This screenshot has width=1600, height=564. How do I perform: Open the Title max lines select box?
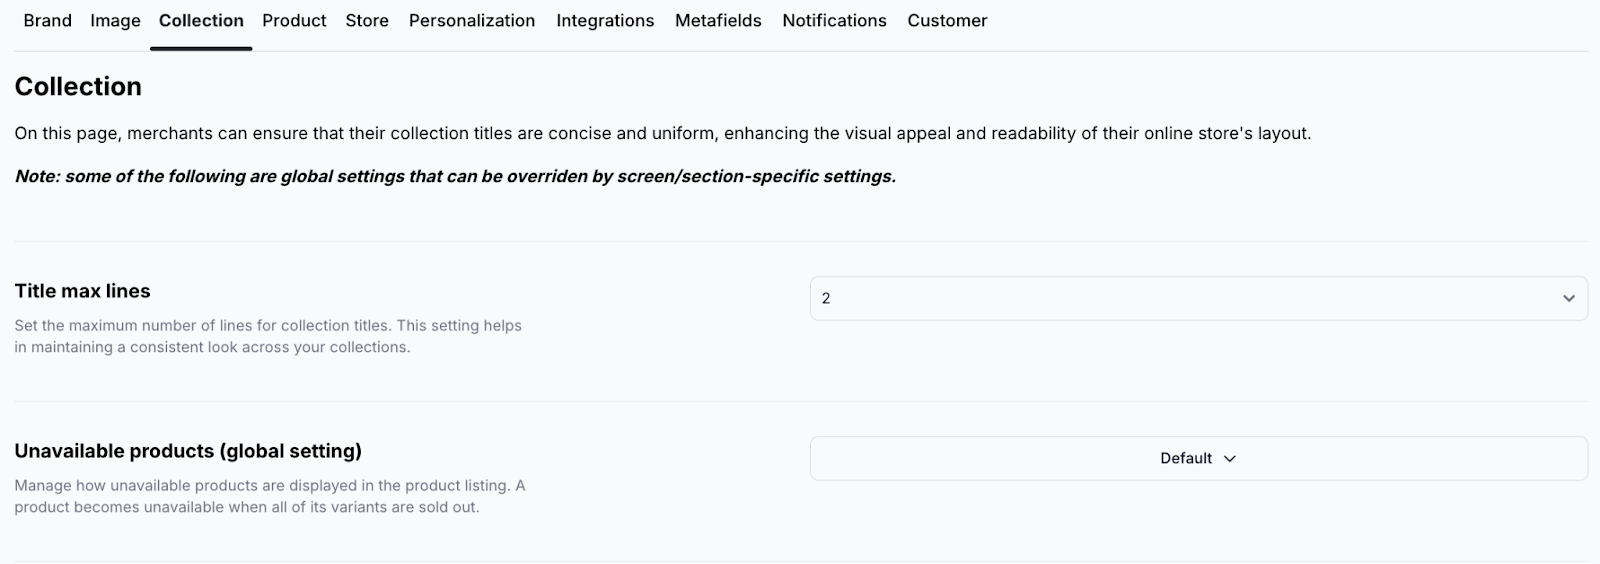click(1180, 298)
